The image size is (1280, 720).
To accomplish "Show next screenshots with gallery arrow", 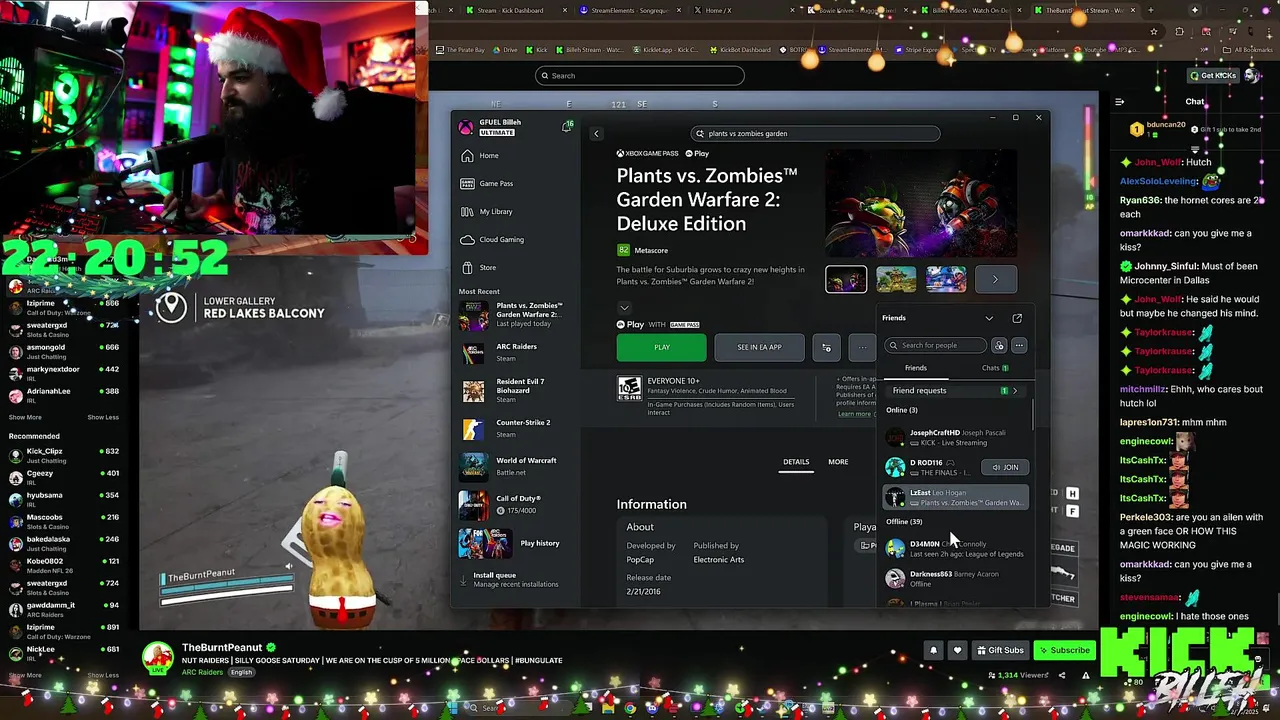I will [995, 280].
